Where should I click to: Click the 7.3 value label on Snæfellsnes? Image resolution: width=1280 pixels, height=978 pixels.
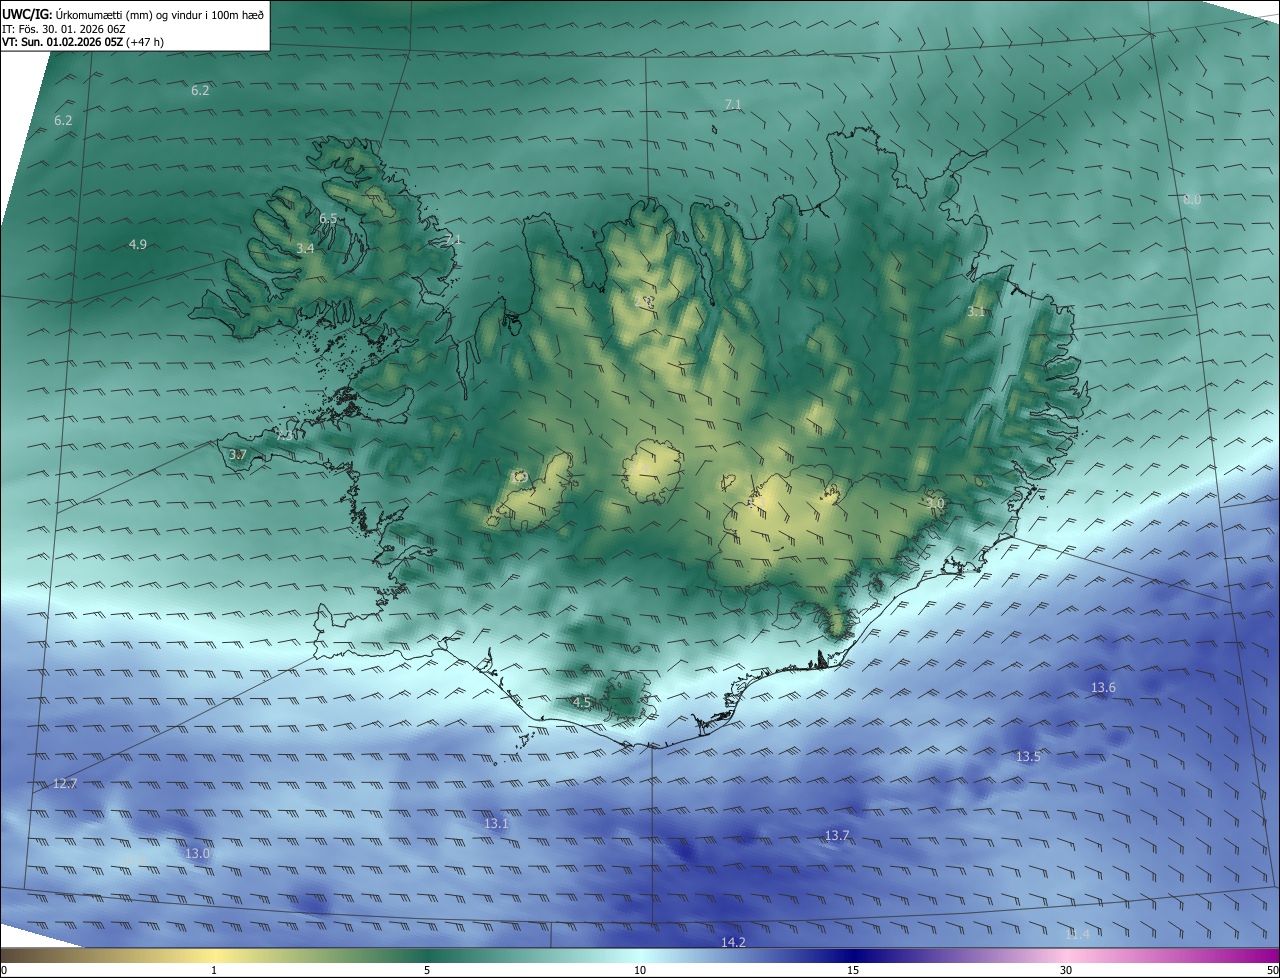tap(285, 435)
